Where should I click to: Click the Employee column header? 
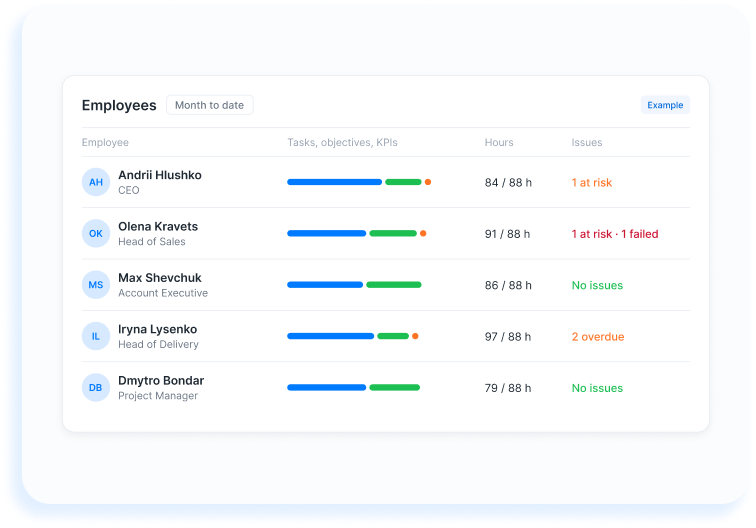105,143
